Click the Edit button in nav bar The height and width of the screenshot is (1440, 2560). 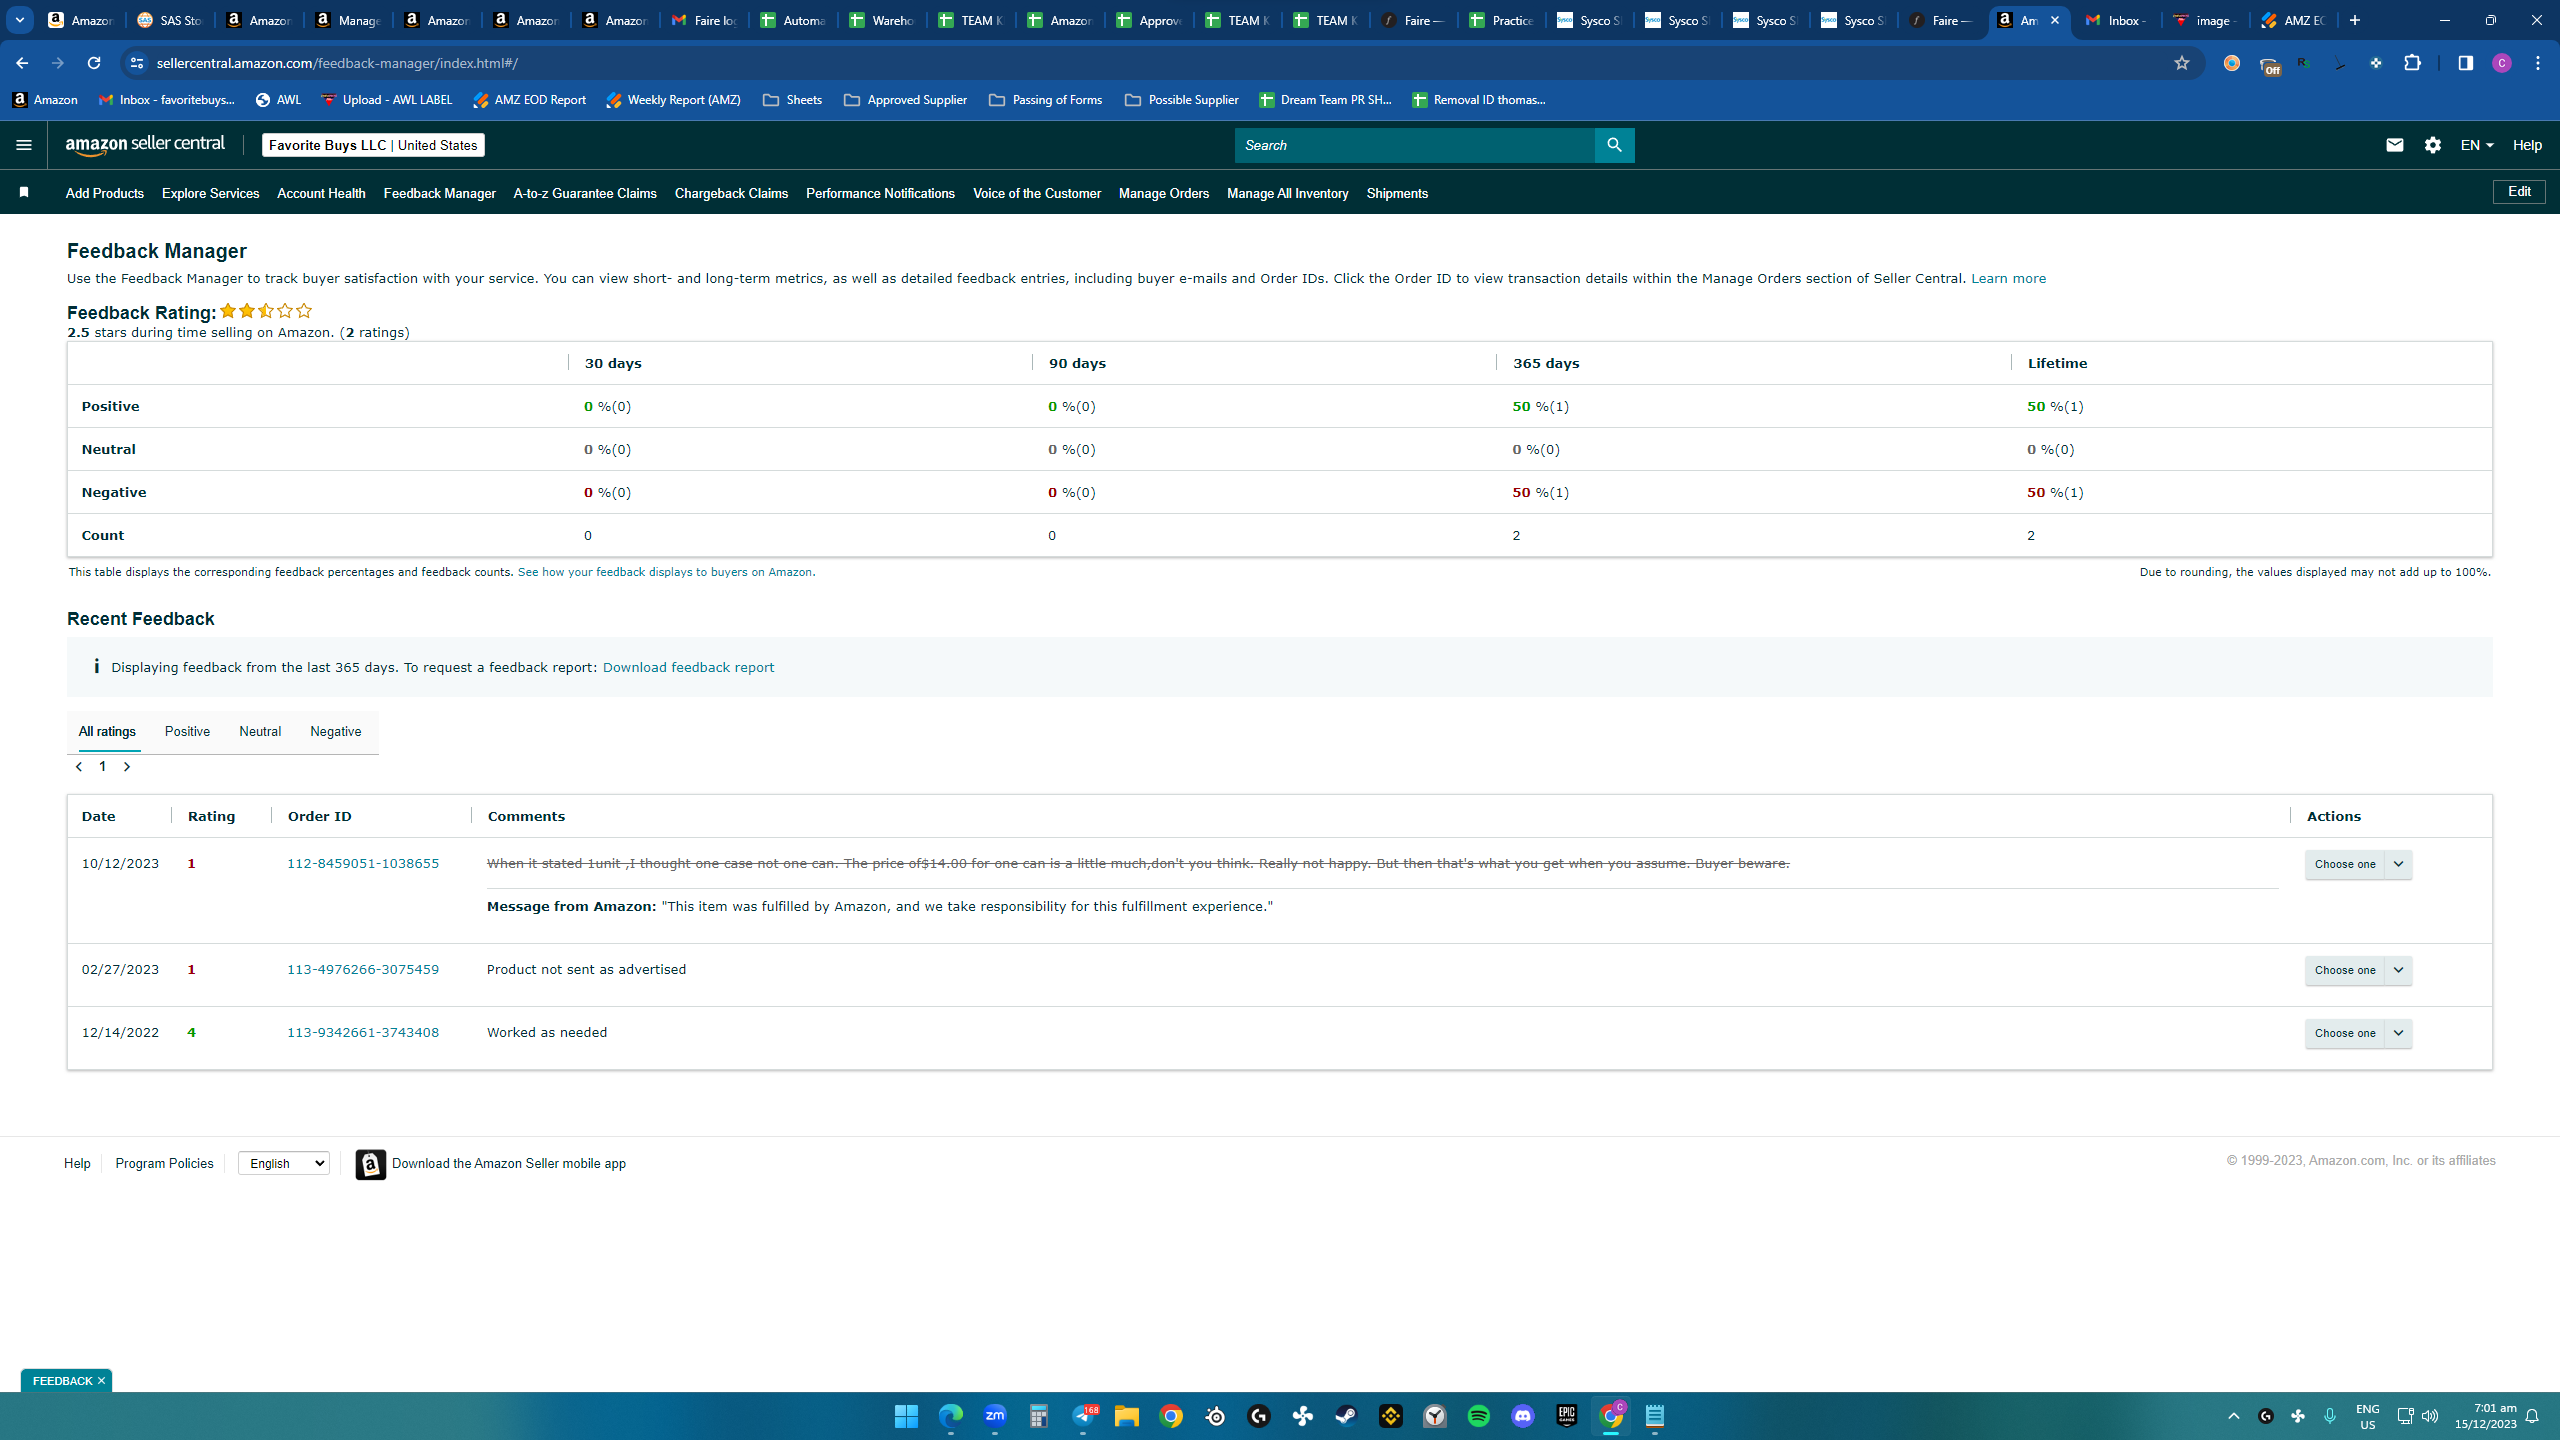2519,192
